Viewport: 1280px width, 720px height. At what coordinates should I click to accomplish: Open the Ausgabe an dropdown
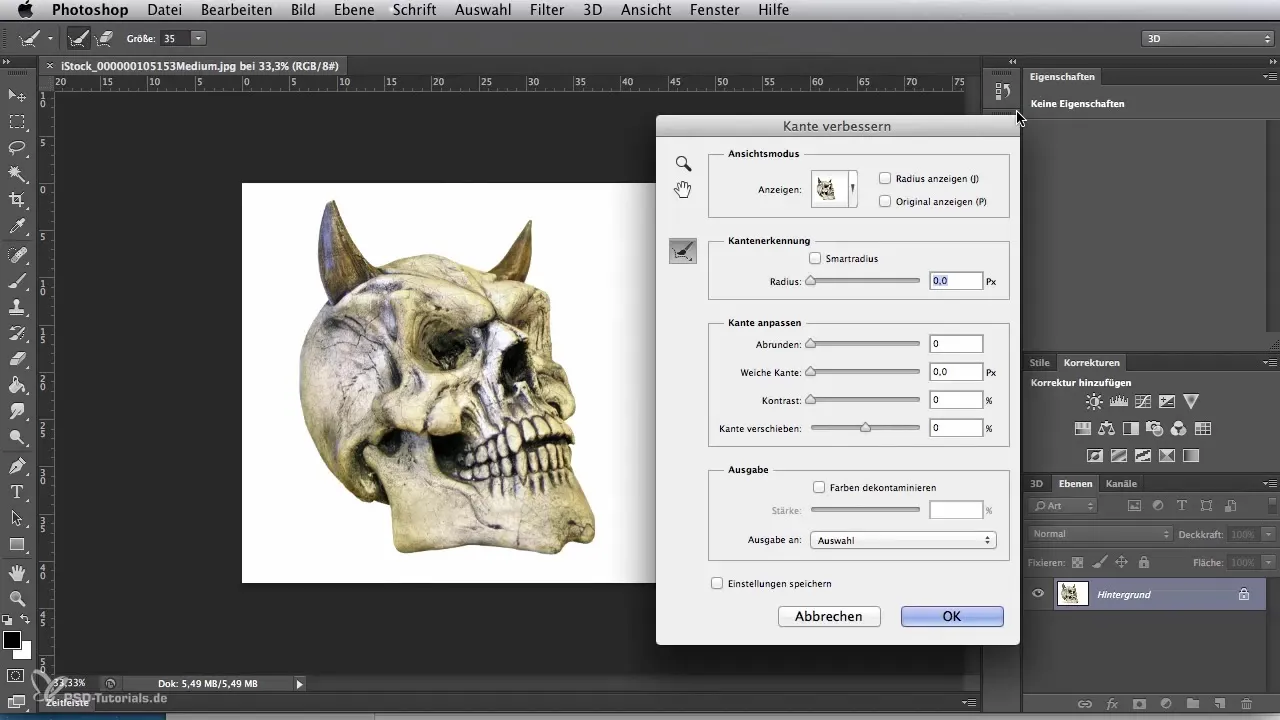[x=903, y=540]
